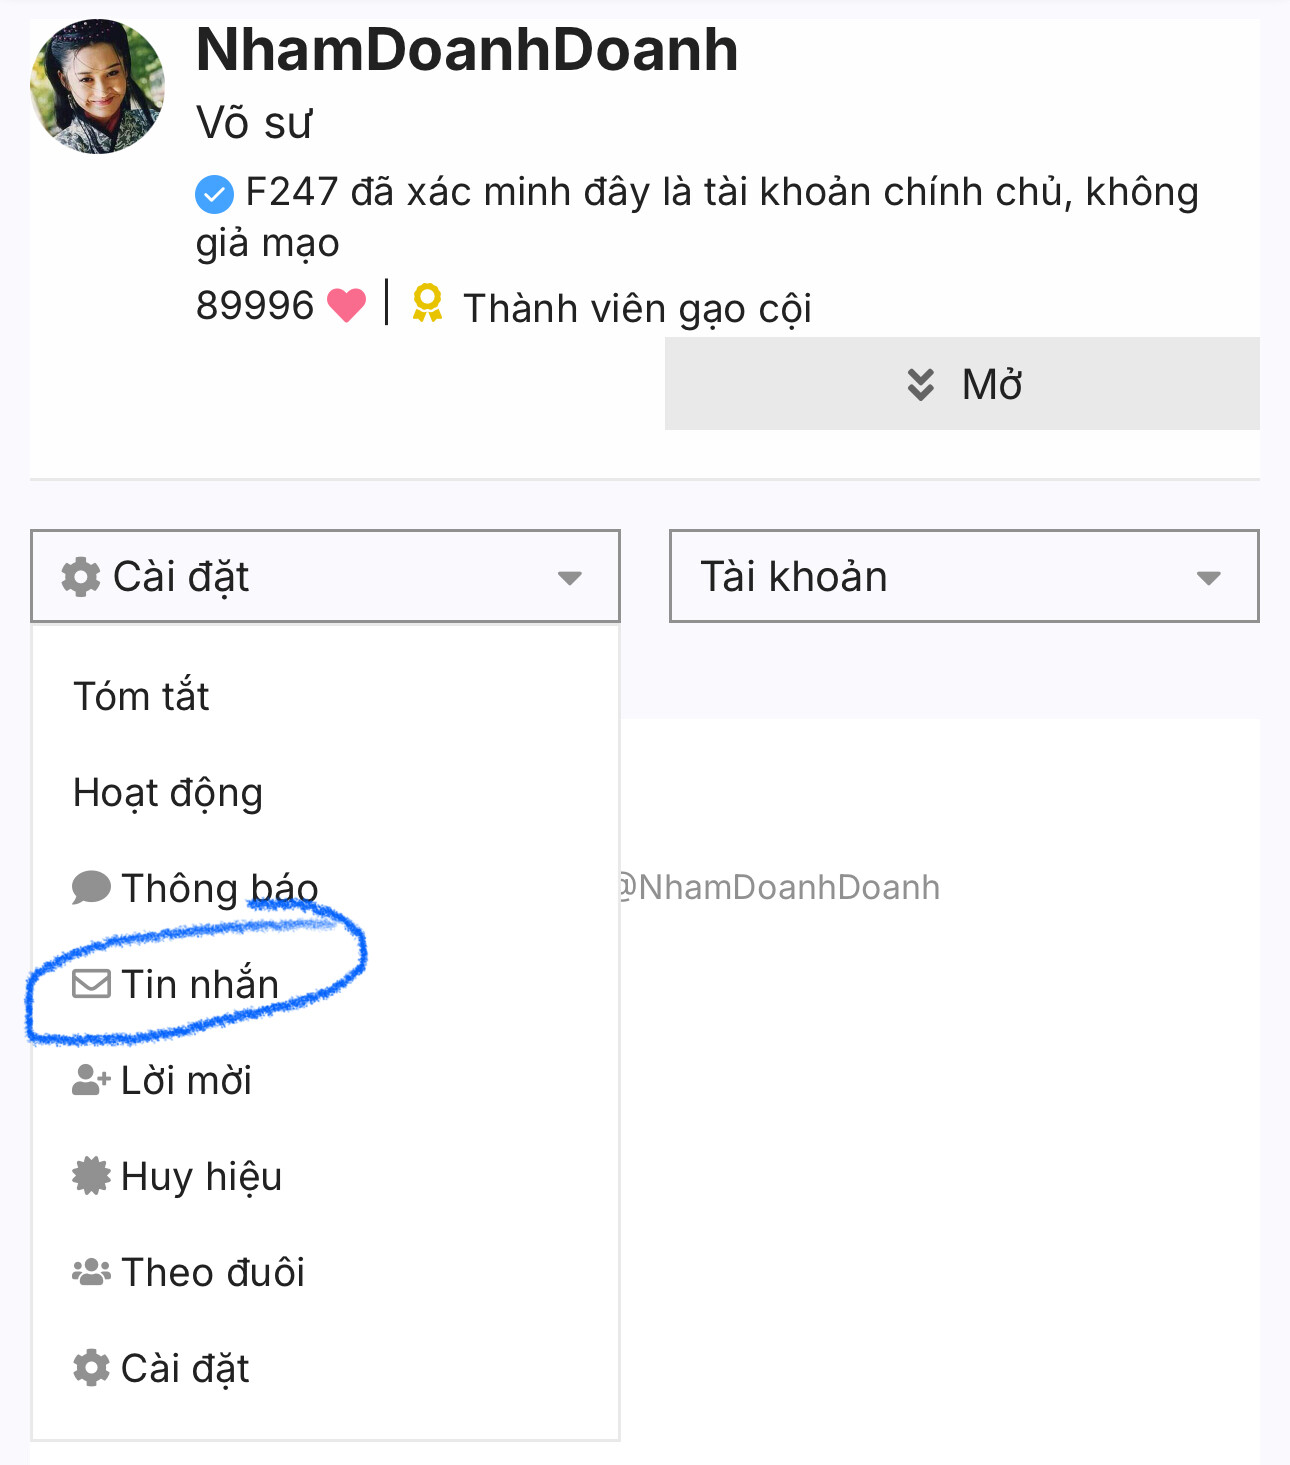This screenshot has width=1290, height=1465.
Task: Click the @NhamDoanhDoanh username text
Action: [x=780, y=887]
